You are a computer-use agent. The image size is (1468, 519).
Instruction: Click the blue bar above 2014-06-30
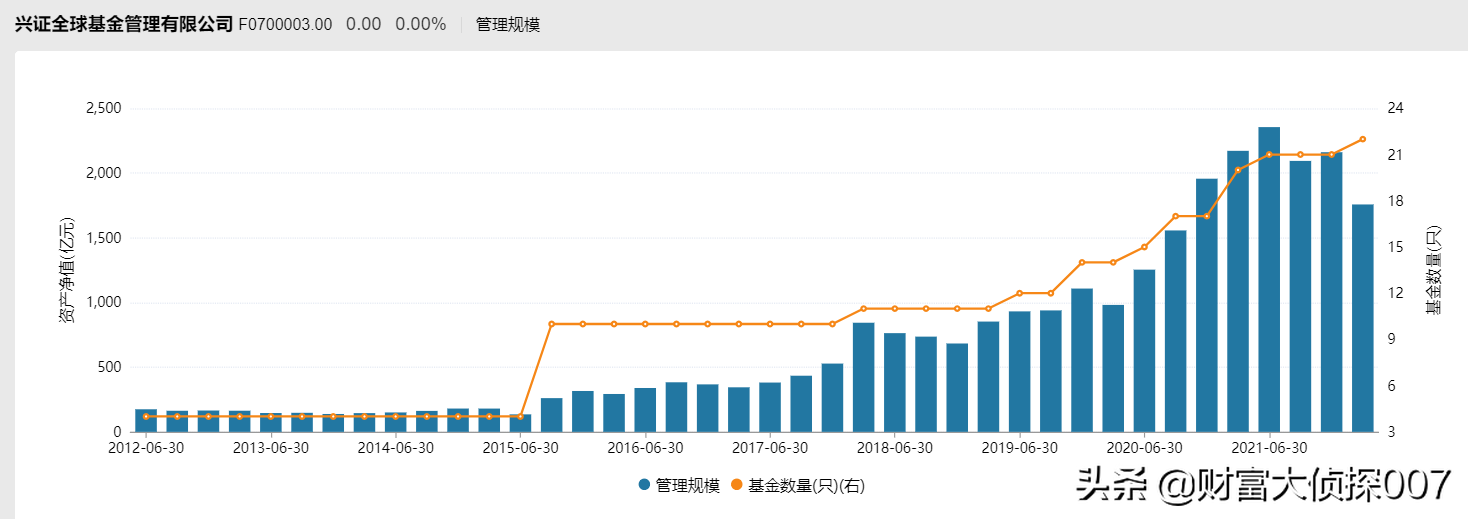396,422
